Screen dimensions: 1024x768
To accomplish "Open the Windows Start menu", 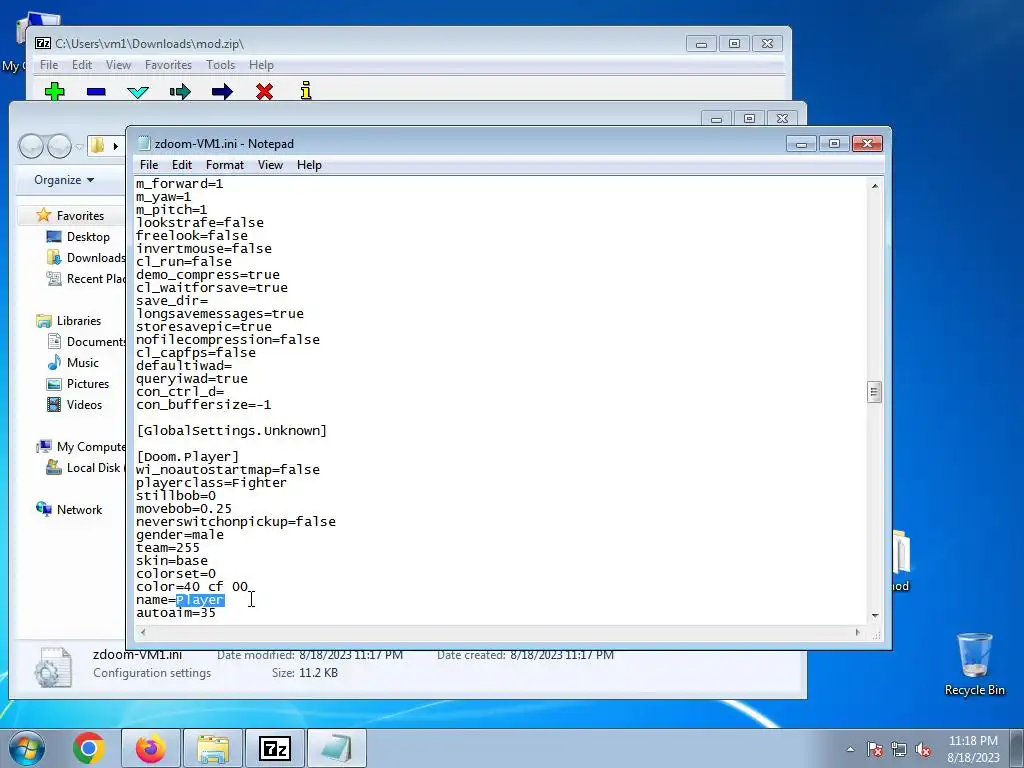I will pos(27,748).
